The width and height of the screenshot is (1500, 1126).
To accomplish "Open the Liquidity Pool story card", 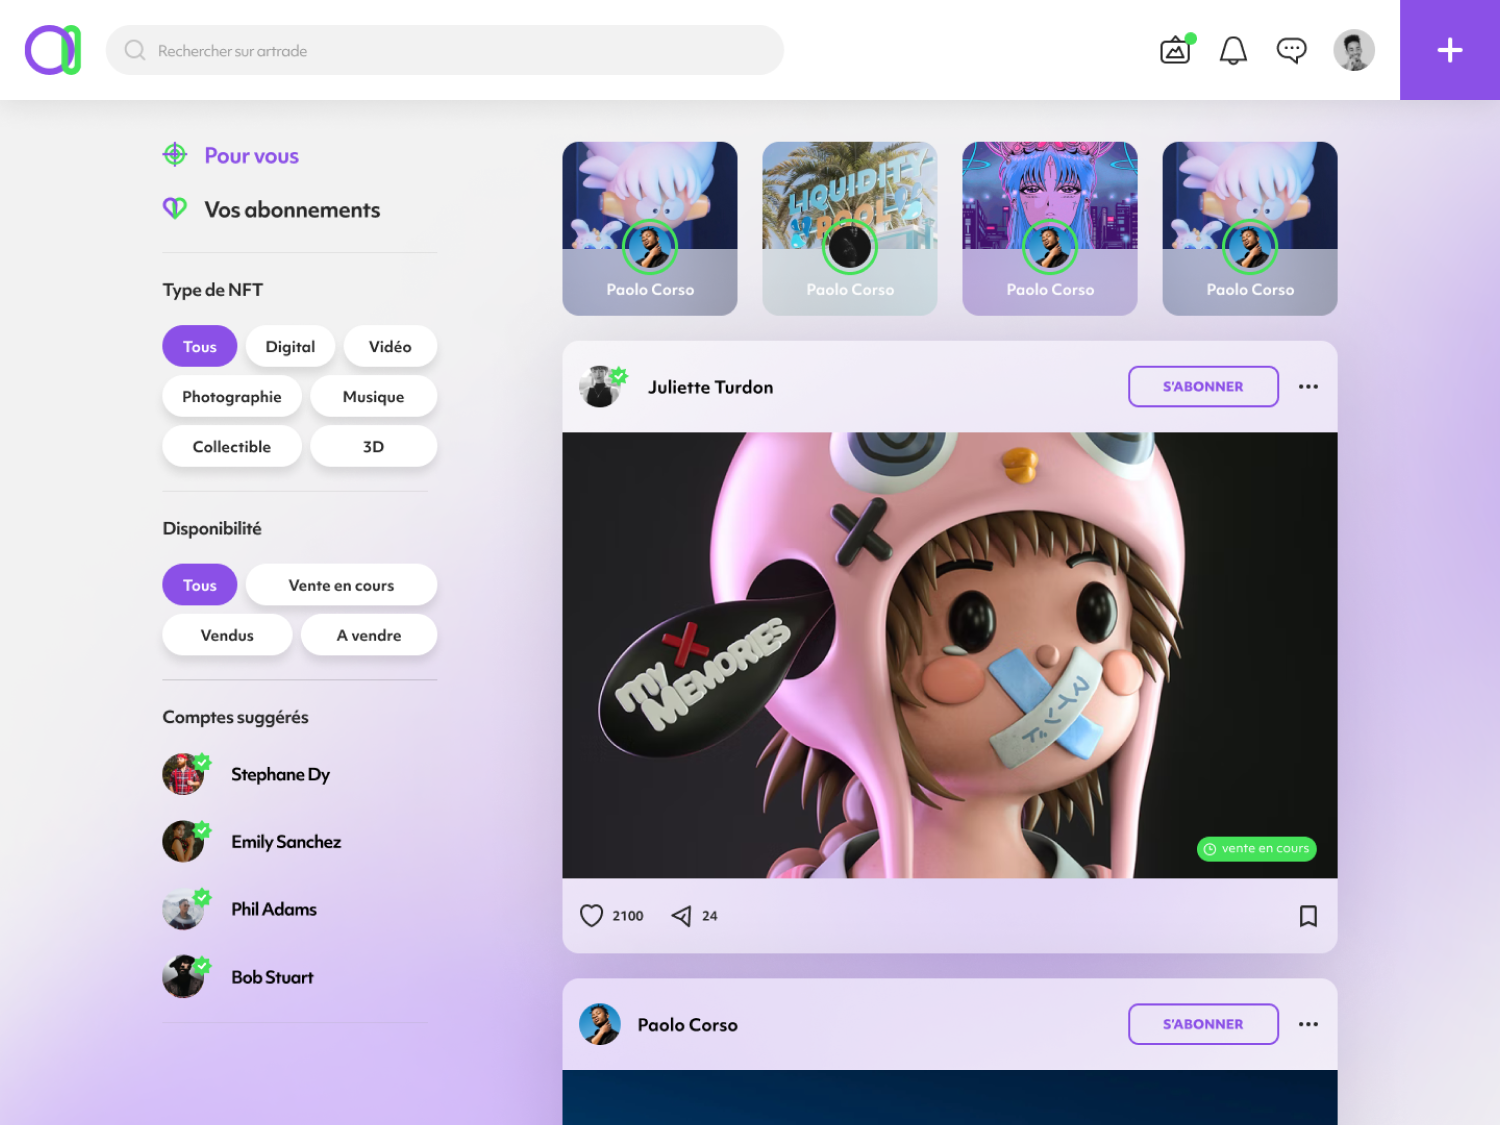I will [x=850, y=228].
